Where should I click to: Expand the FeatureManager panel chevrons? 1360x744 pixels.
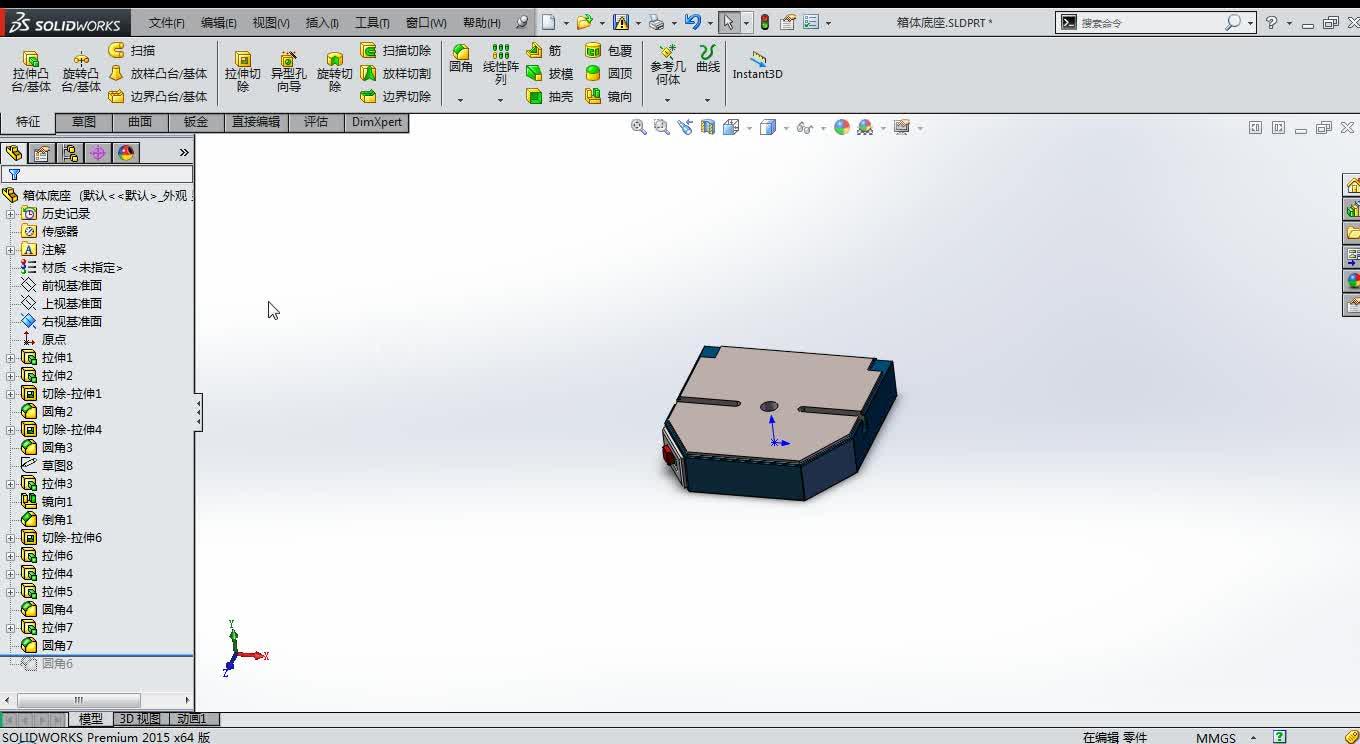(184, 153)
